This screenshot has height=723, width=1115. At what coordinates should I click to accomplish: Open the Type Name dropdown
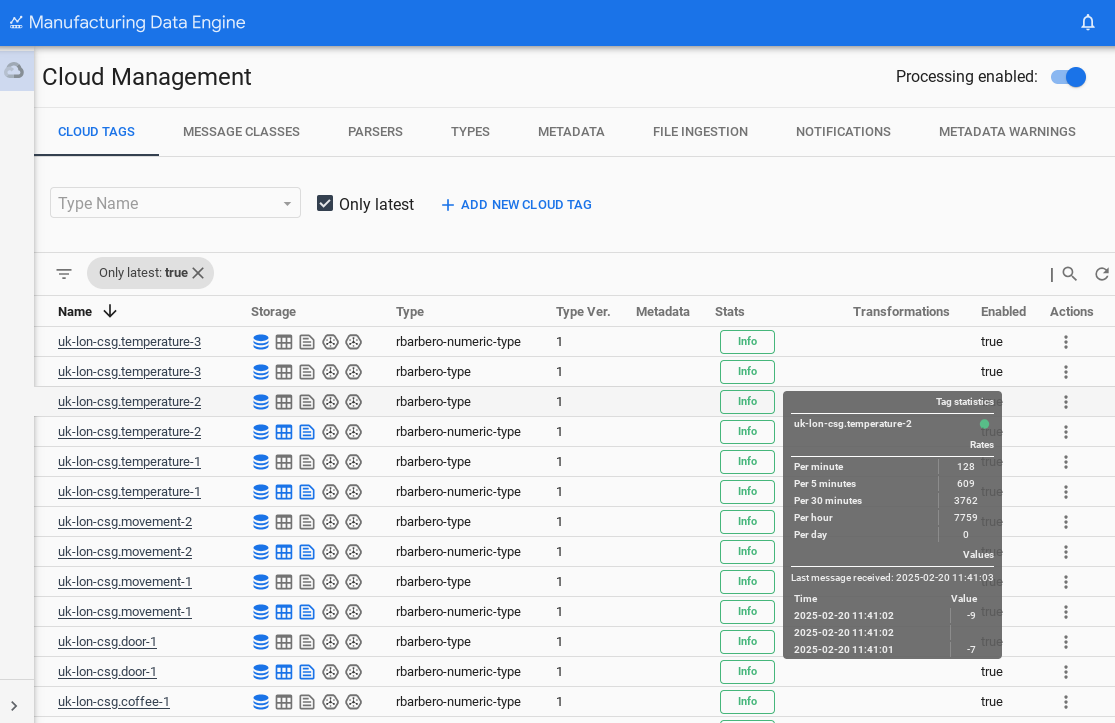pos(175,202)
